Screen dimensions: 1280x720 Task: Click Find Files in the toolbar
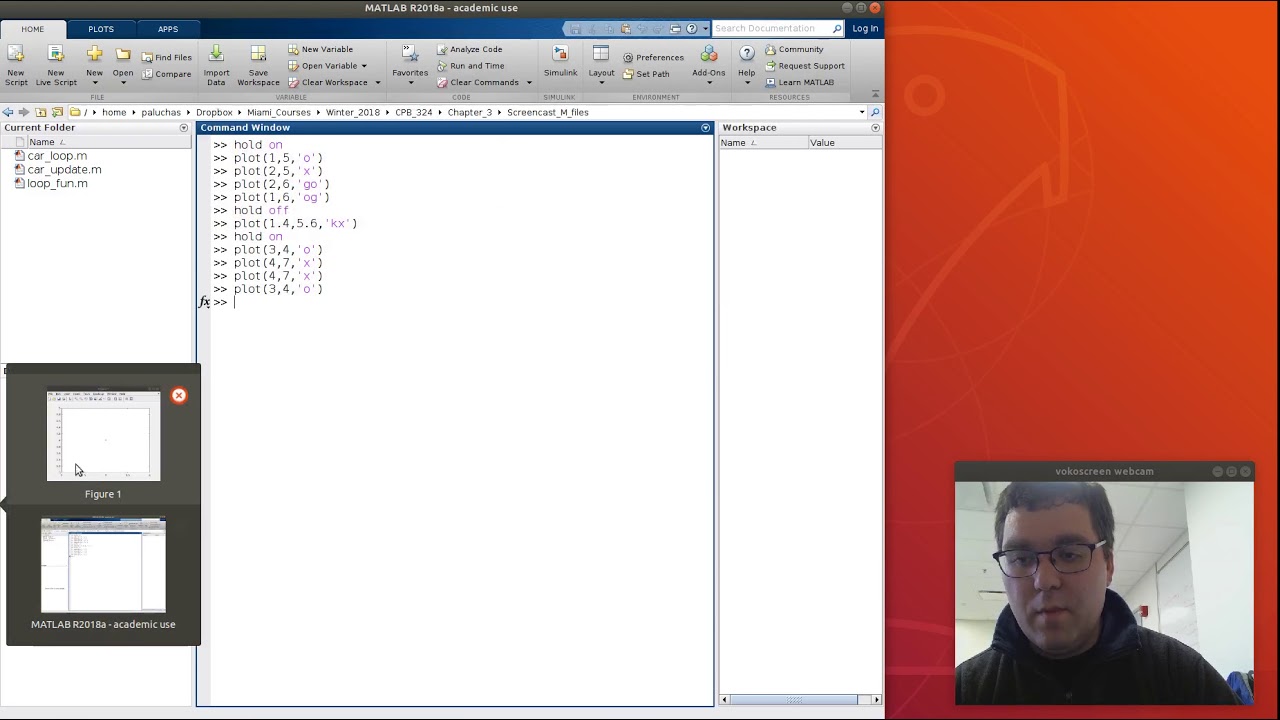point(166,57)
